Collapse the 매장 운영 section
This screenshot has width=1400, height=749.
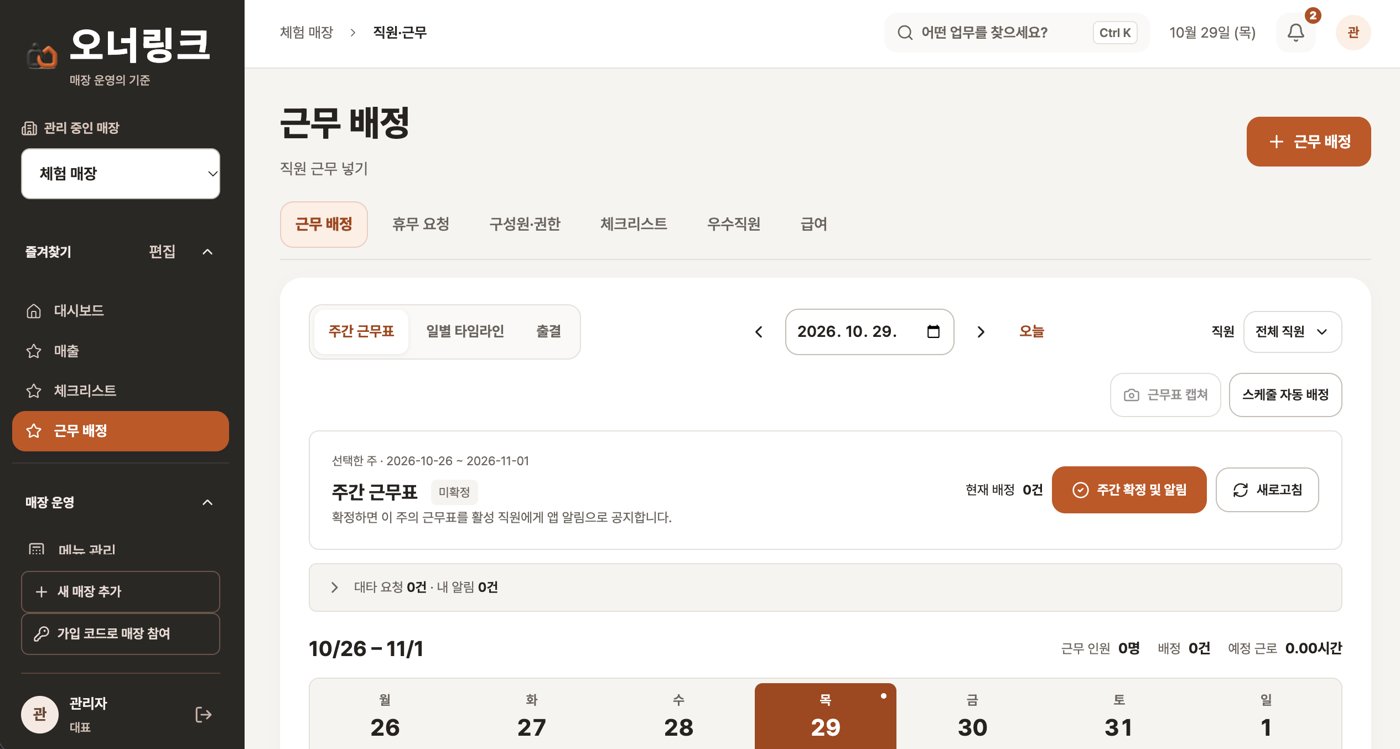pyautogui.click(x=208, y=502)
